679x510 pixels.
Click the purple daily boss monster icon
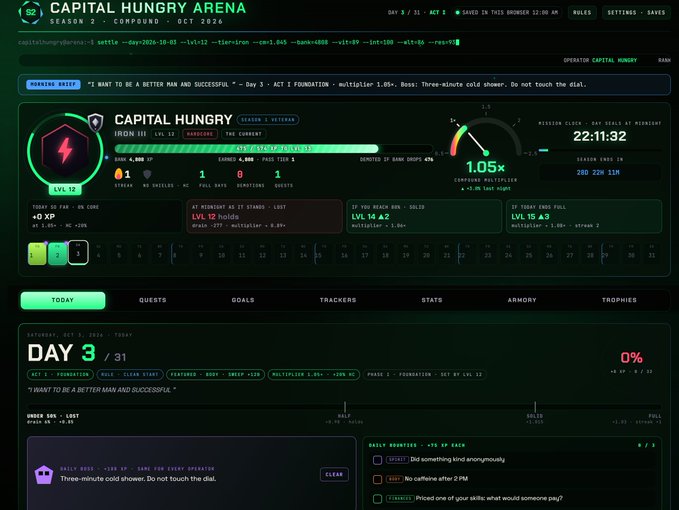pyautogui.click(x=44, y=475)
